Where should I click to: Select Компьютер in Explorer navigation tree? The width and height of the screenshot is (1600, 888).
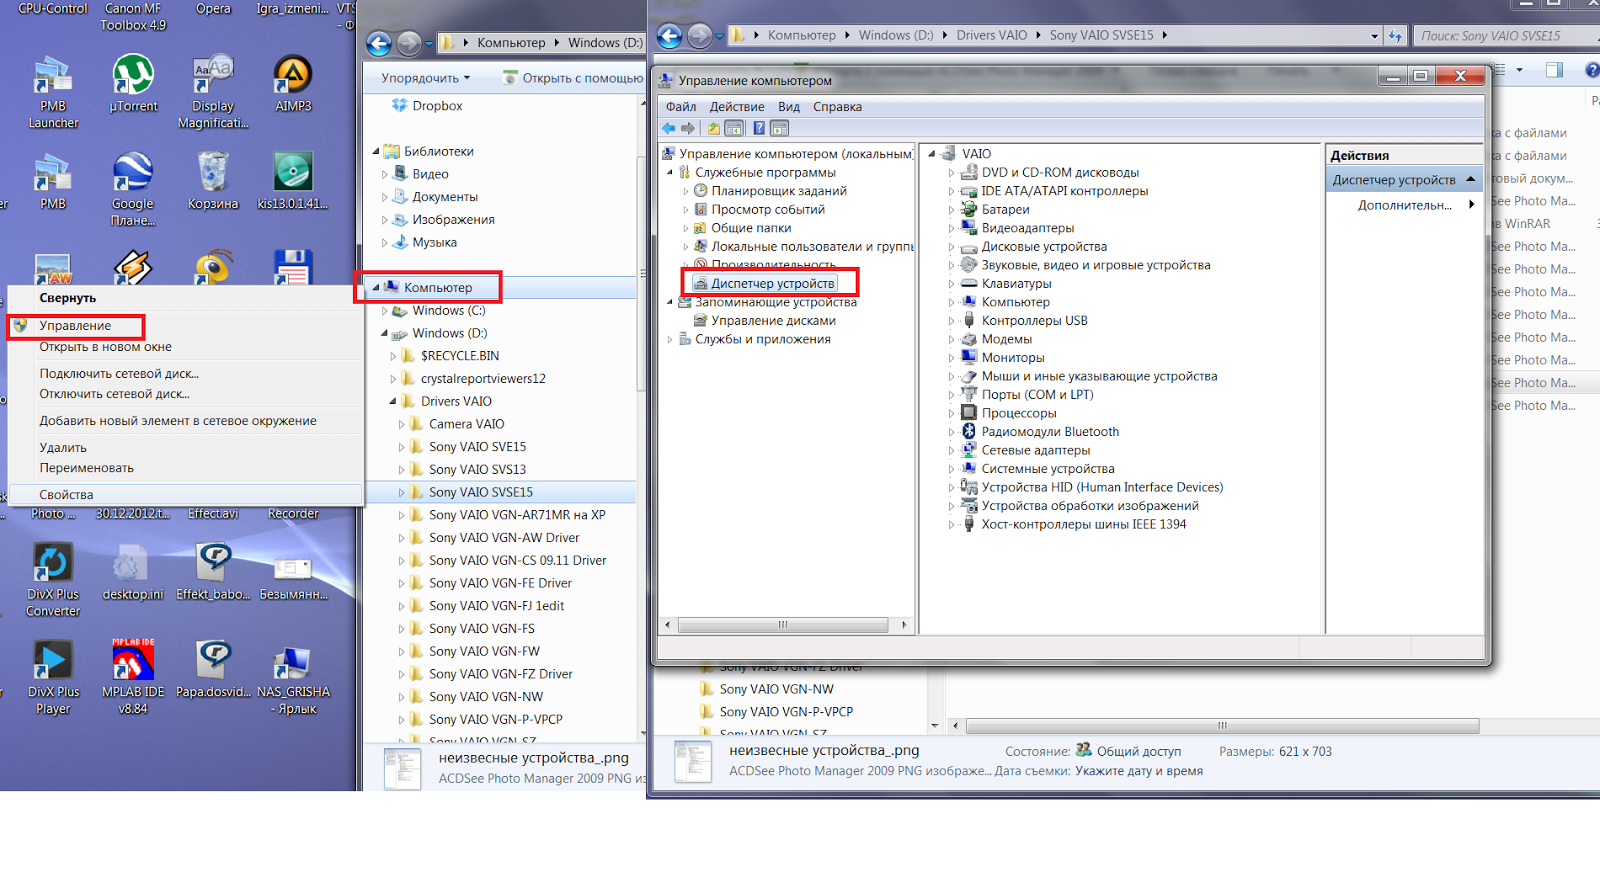(x=438, y=288)
